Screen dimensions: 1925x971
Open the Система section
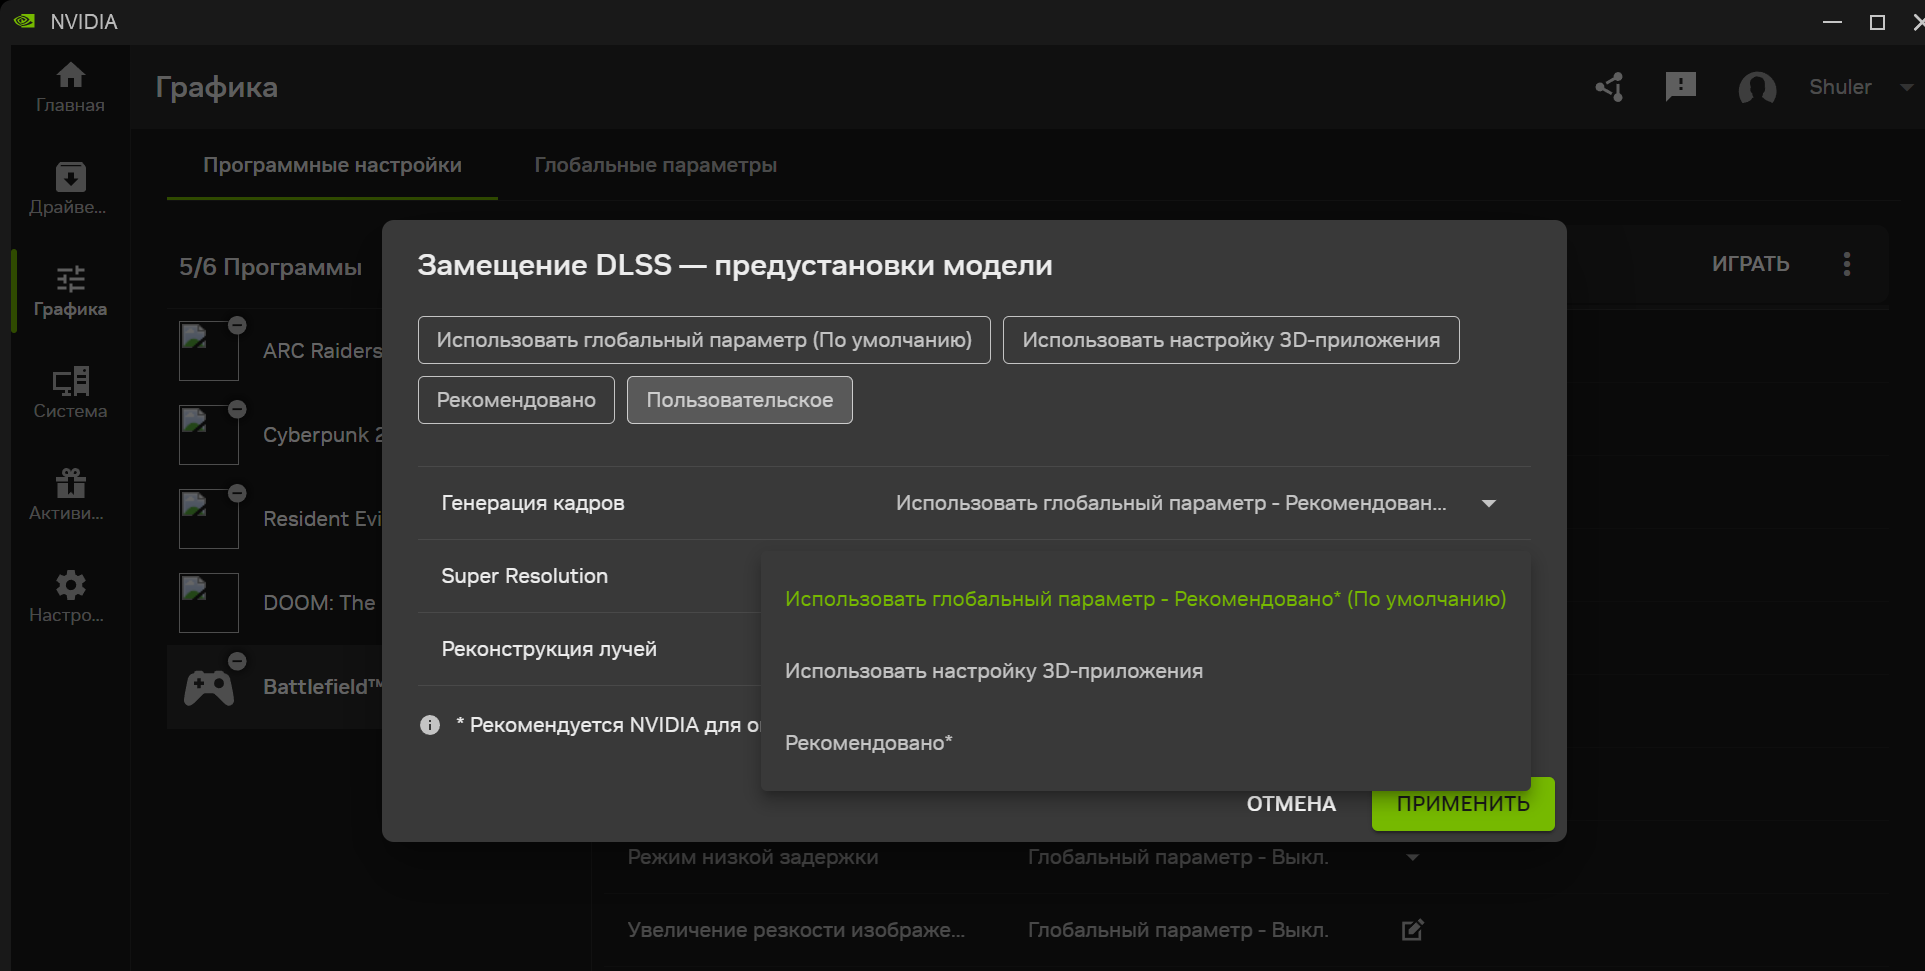coord(70,393)
